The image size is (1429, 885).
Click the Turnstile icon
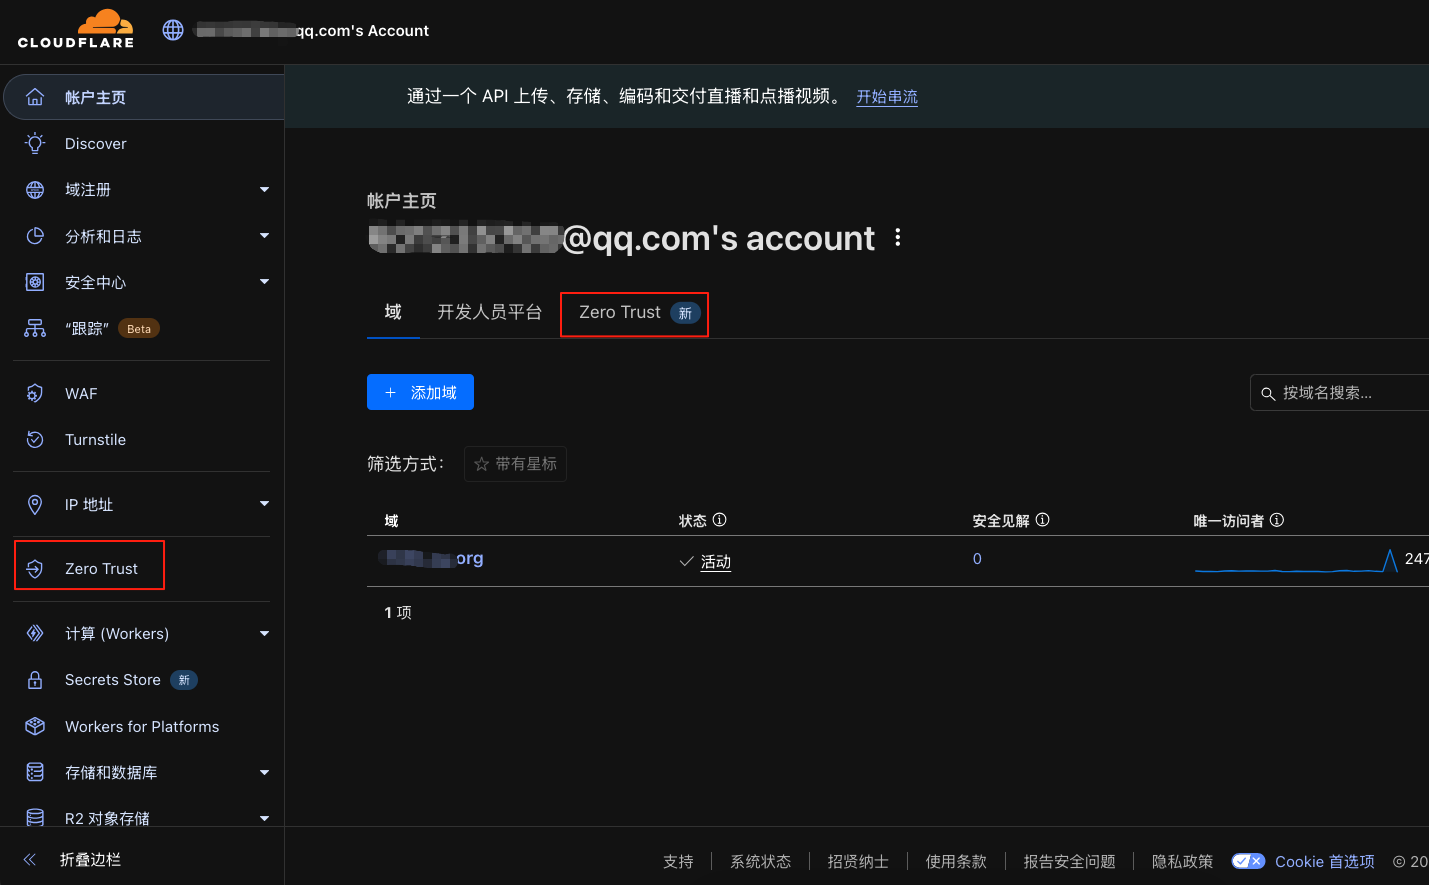35,439
